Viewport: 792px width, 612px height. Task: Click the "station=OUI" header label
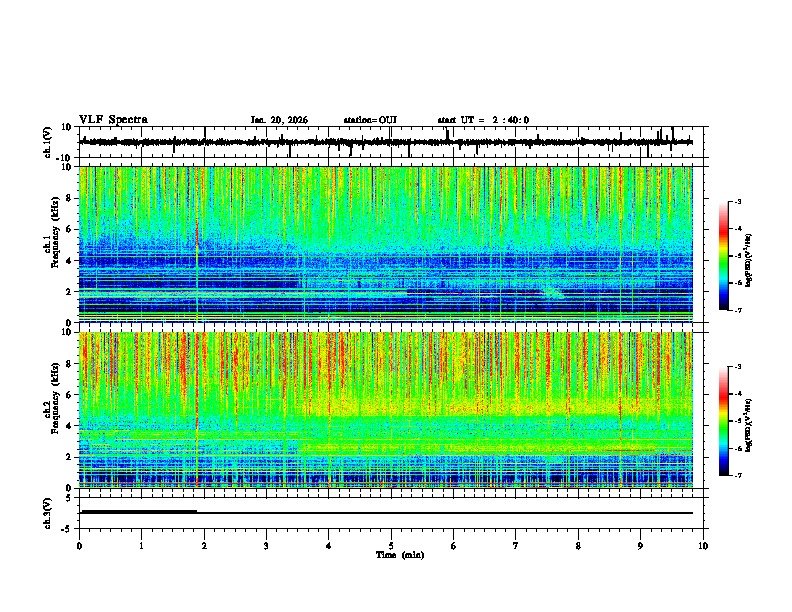[370, 120]
